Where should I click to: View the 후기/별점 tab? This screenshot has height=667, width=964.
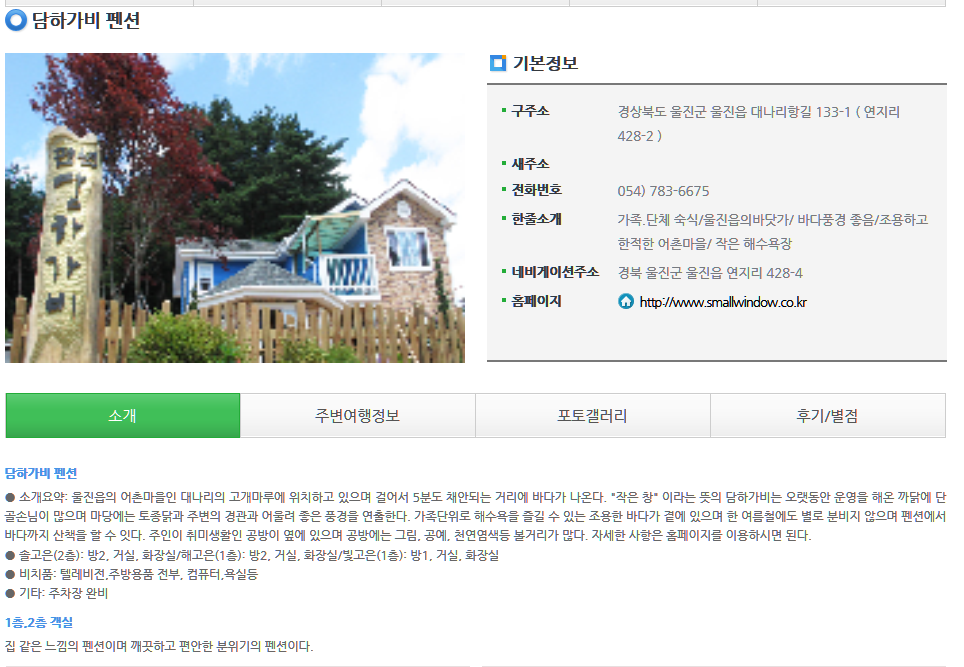[x=828, y=416]
